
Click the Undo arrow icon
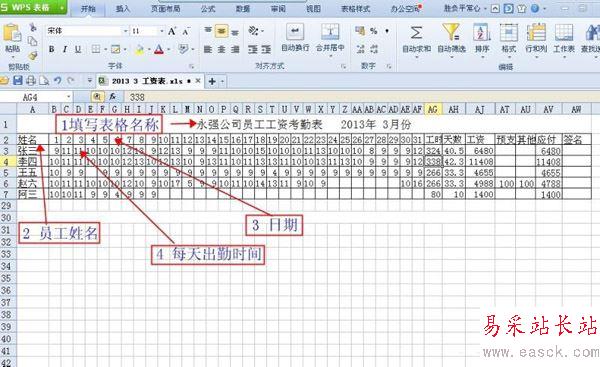pos(57,81)
